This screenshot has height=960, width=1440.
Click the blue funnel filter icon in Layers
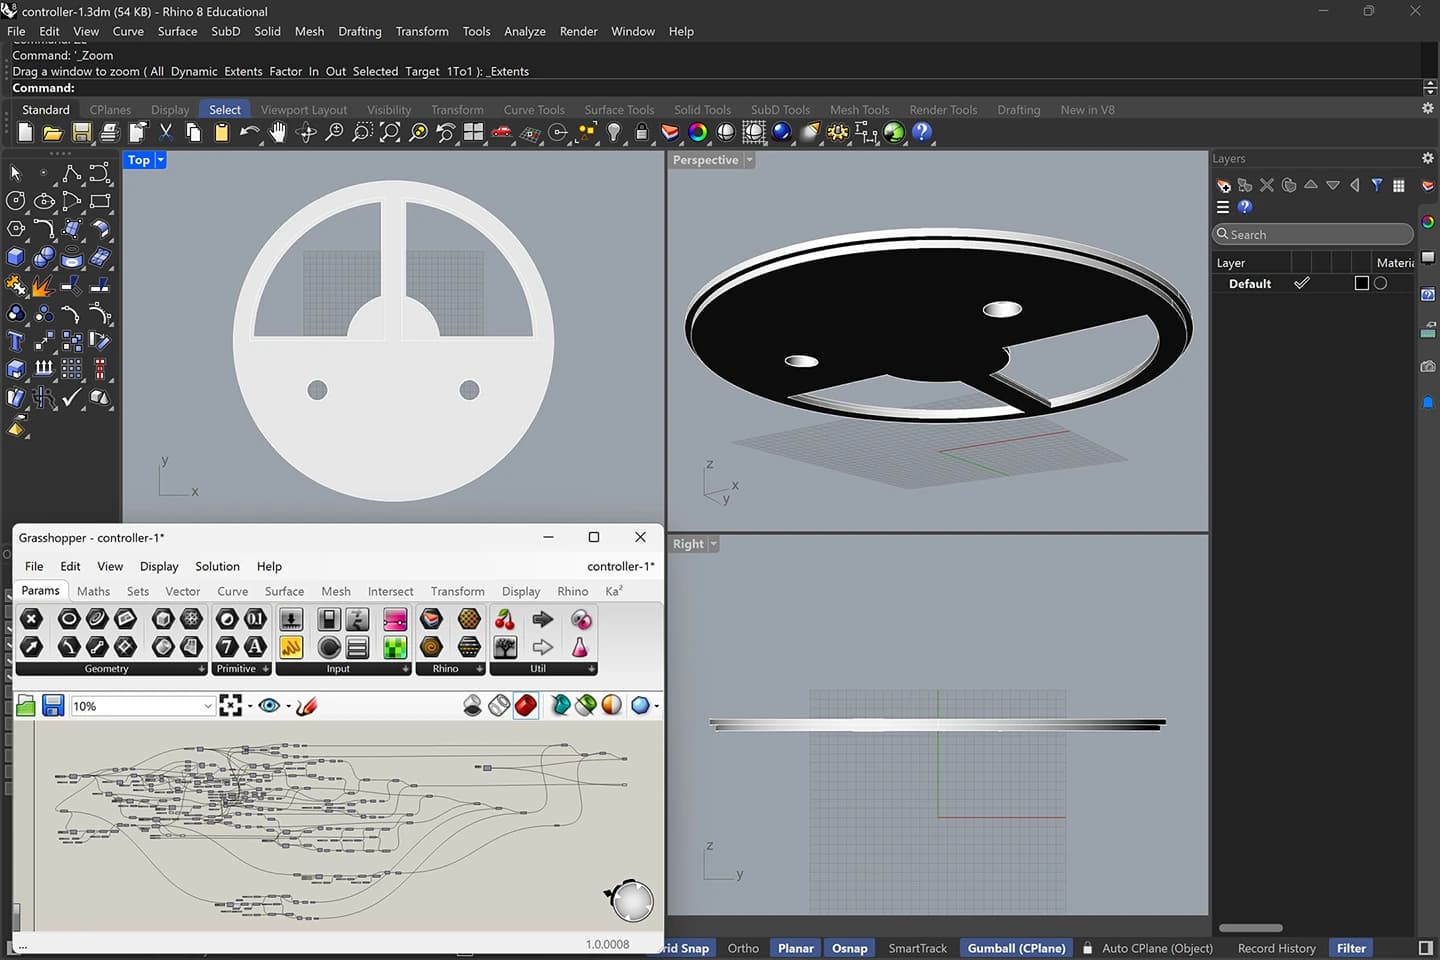tap(1377, 185)
